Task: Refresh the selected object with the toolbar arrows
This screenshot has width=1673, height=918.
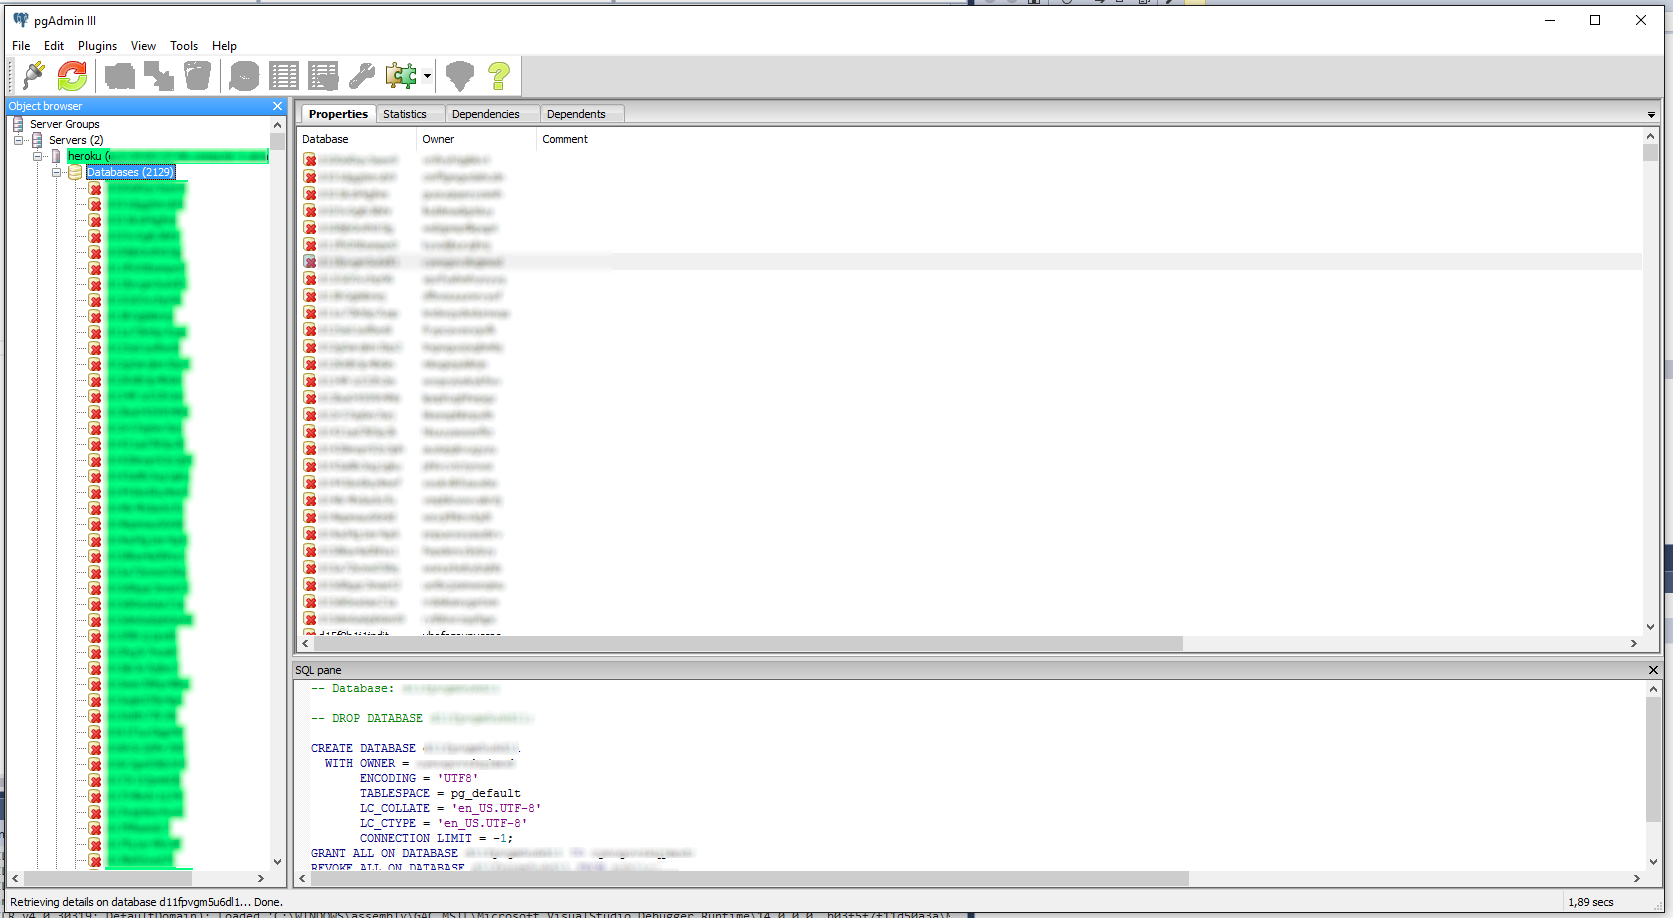Action: [72, 75]
